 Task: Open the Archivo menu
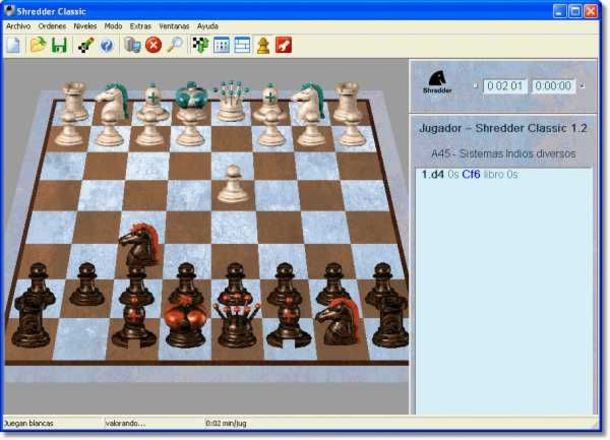coord(18,26)
